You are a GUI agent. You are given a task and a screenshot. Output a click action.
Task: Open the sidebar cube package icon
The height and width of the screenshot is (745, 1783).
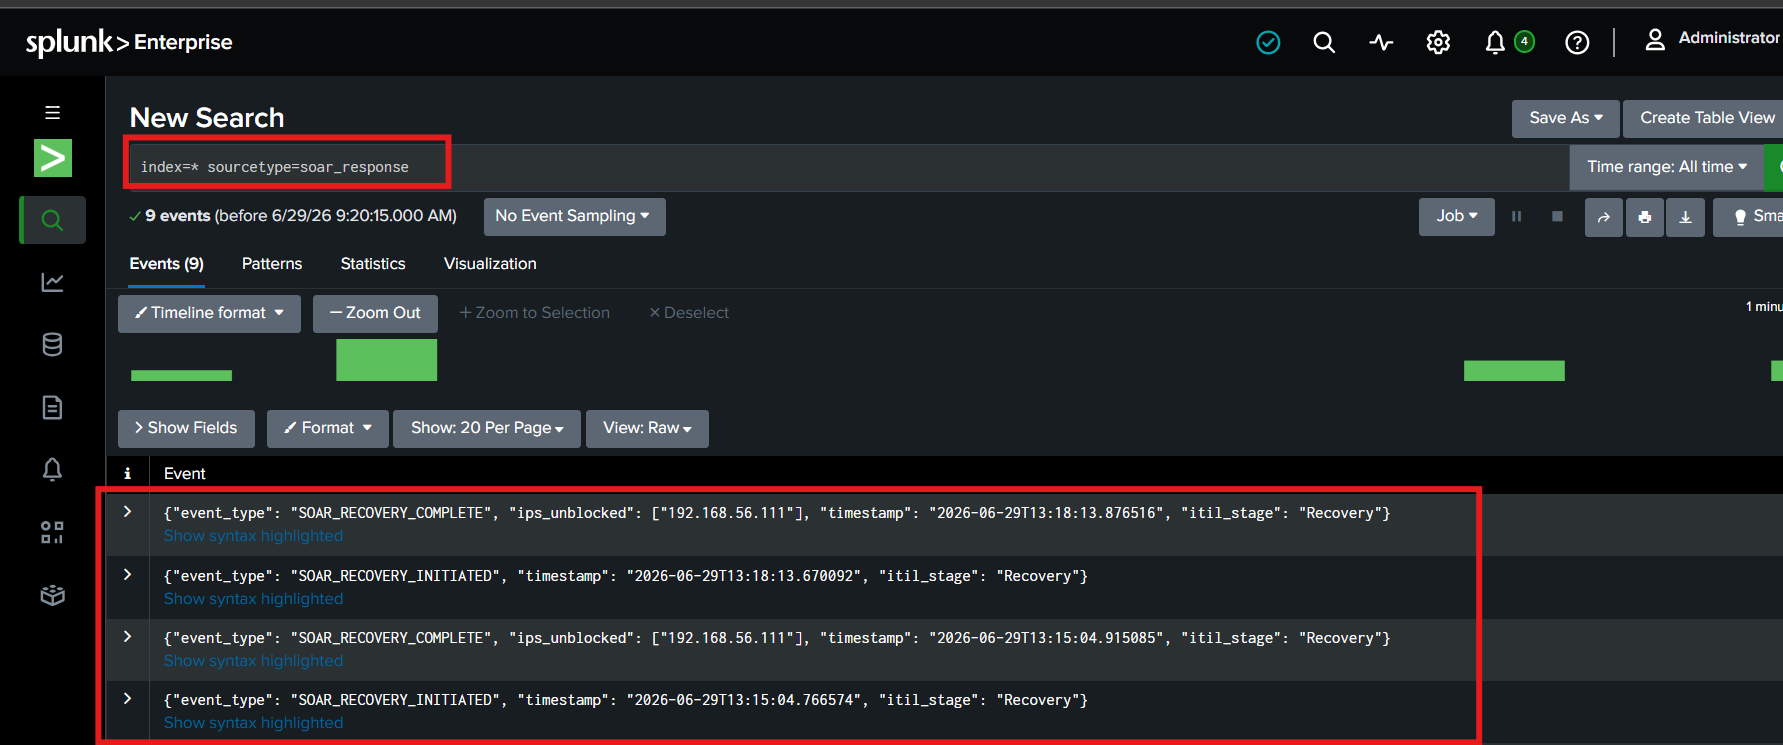(x=52, y=595)
